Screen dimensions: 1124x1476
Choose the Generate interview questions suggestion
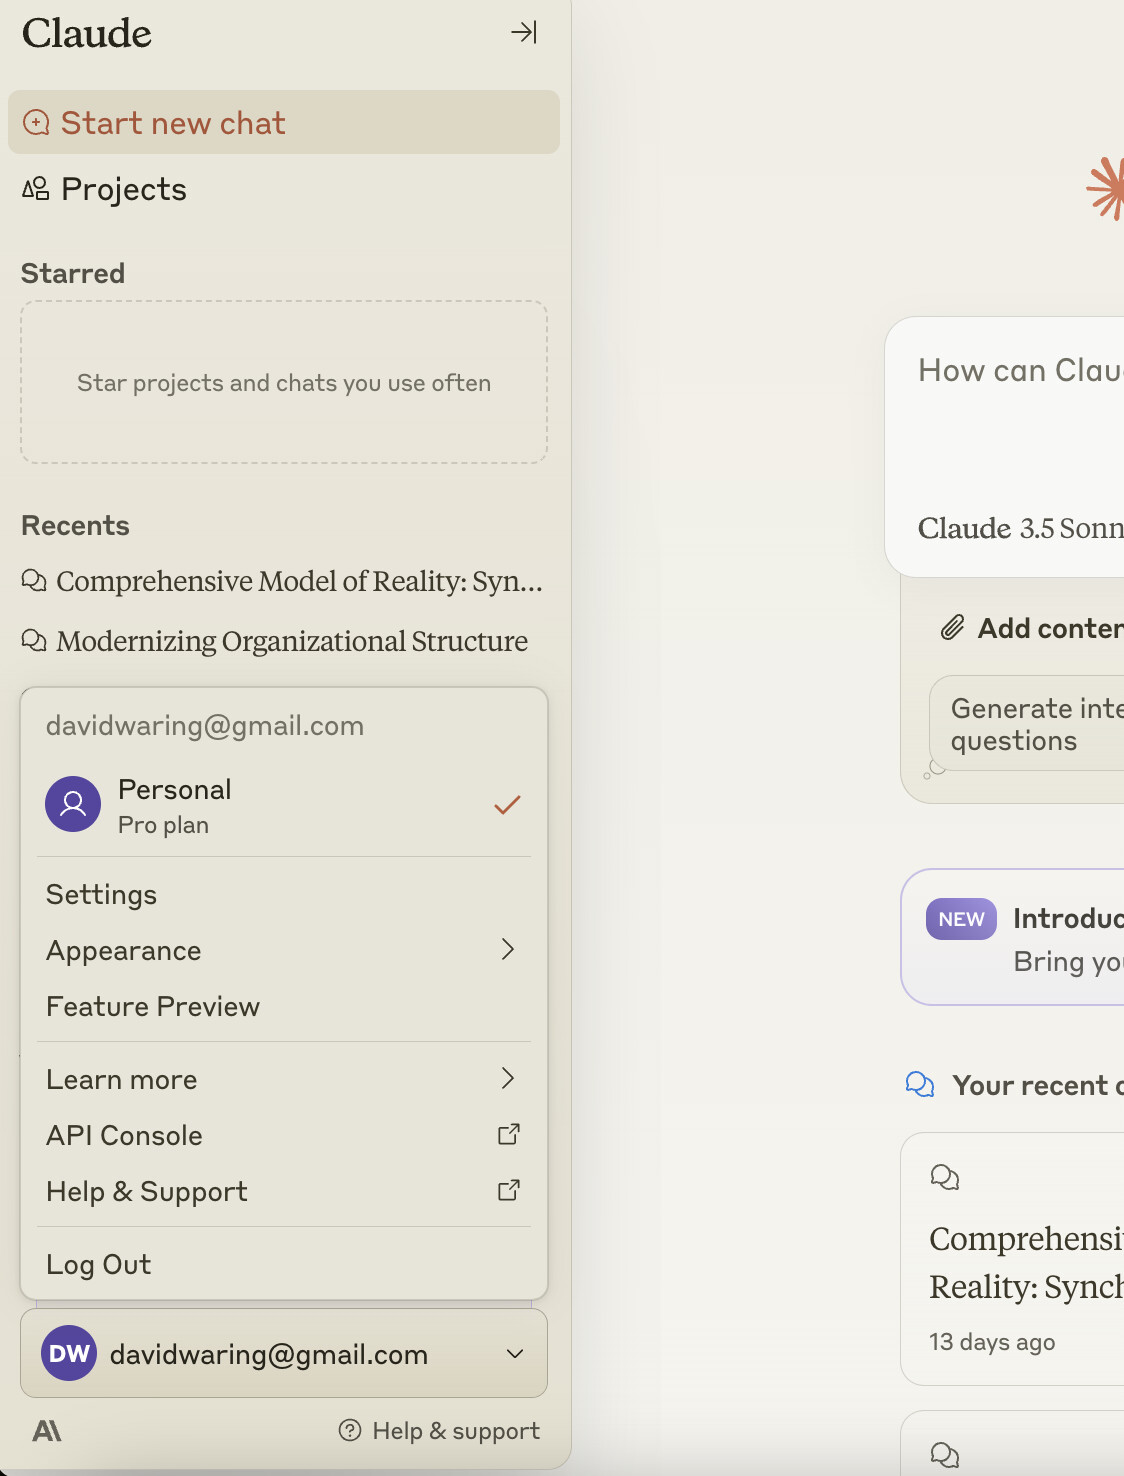(1027, 723)
